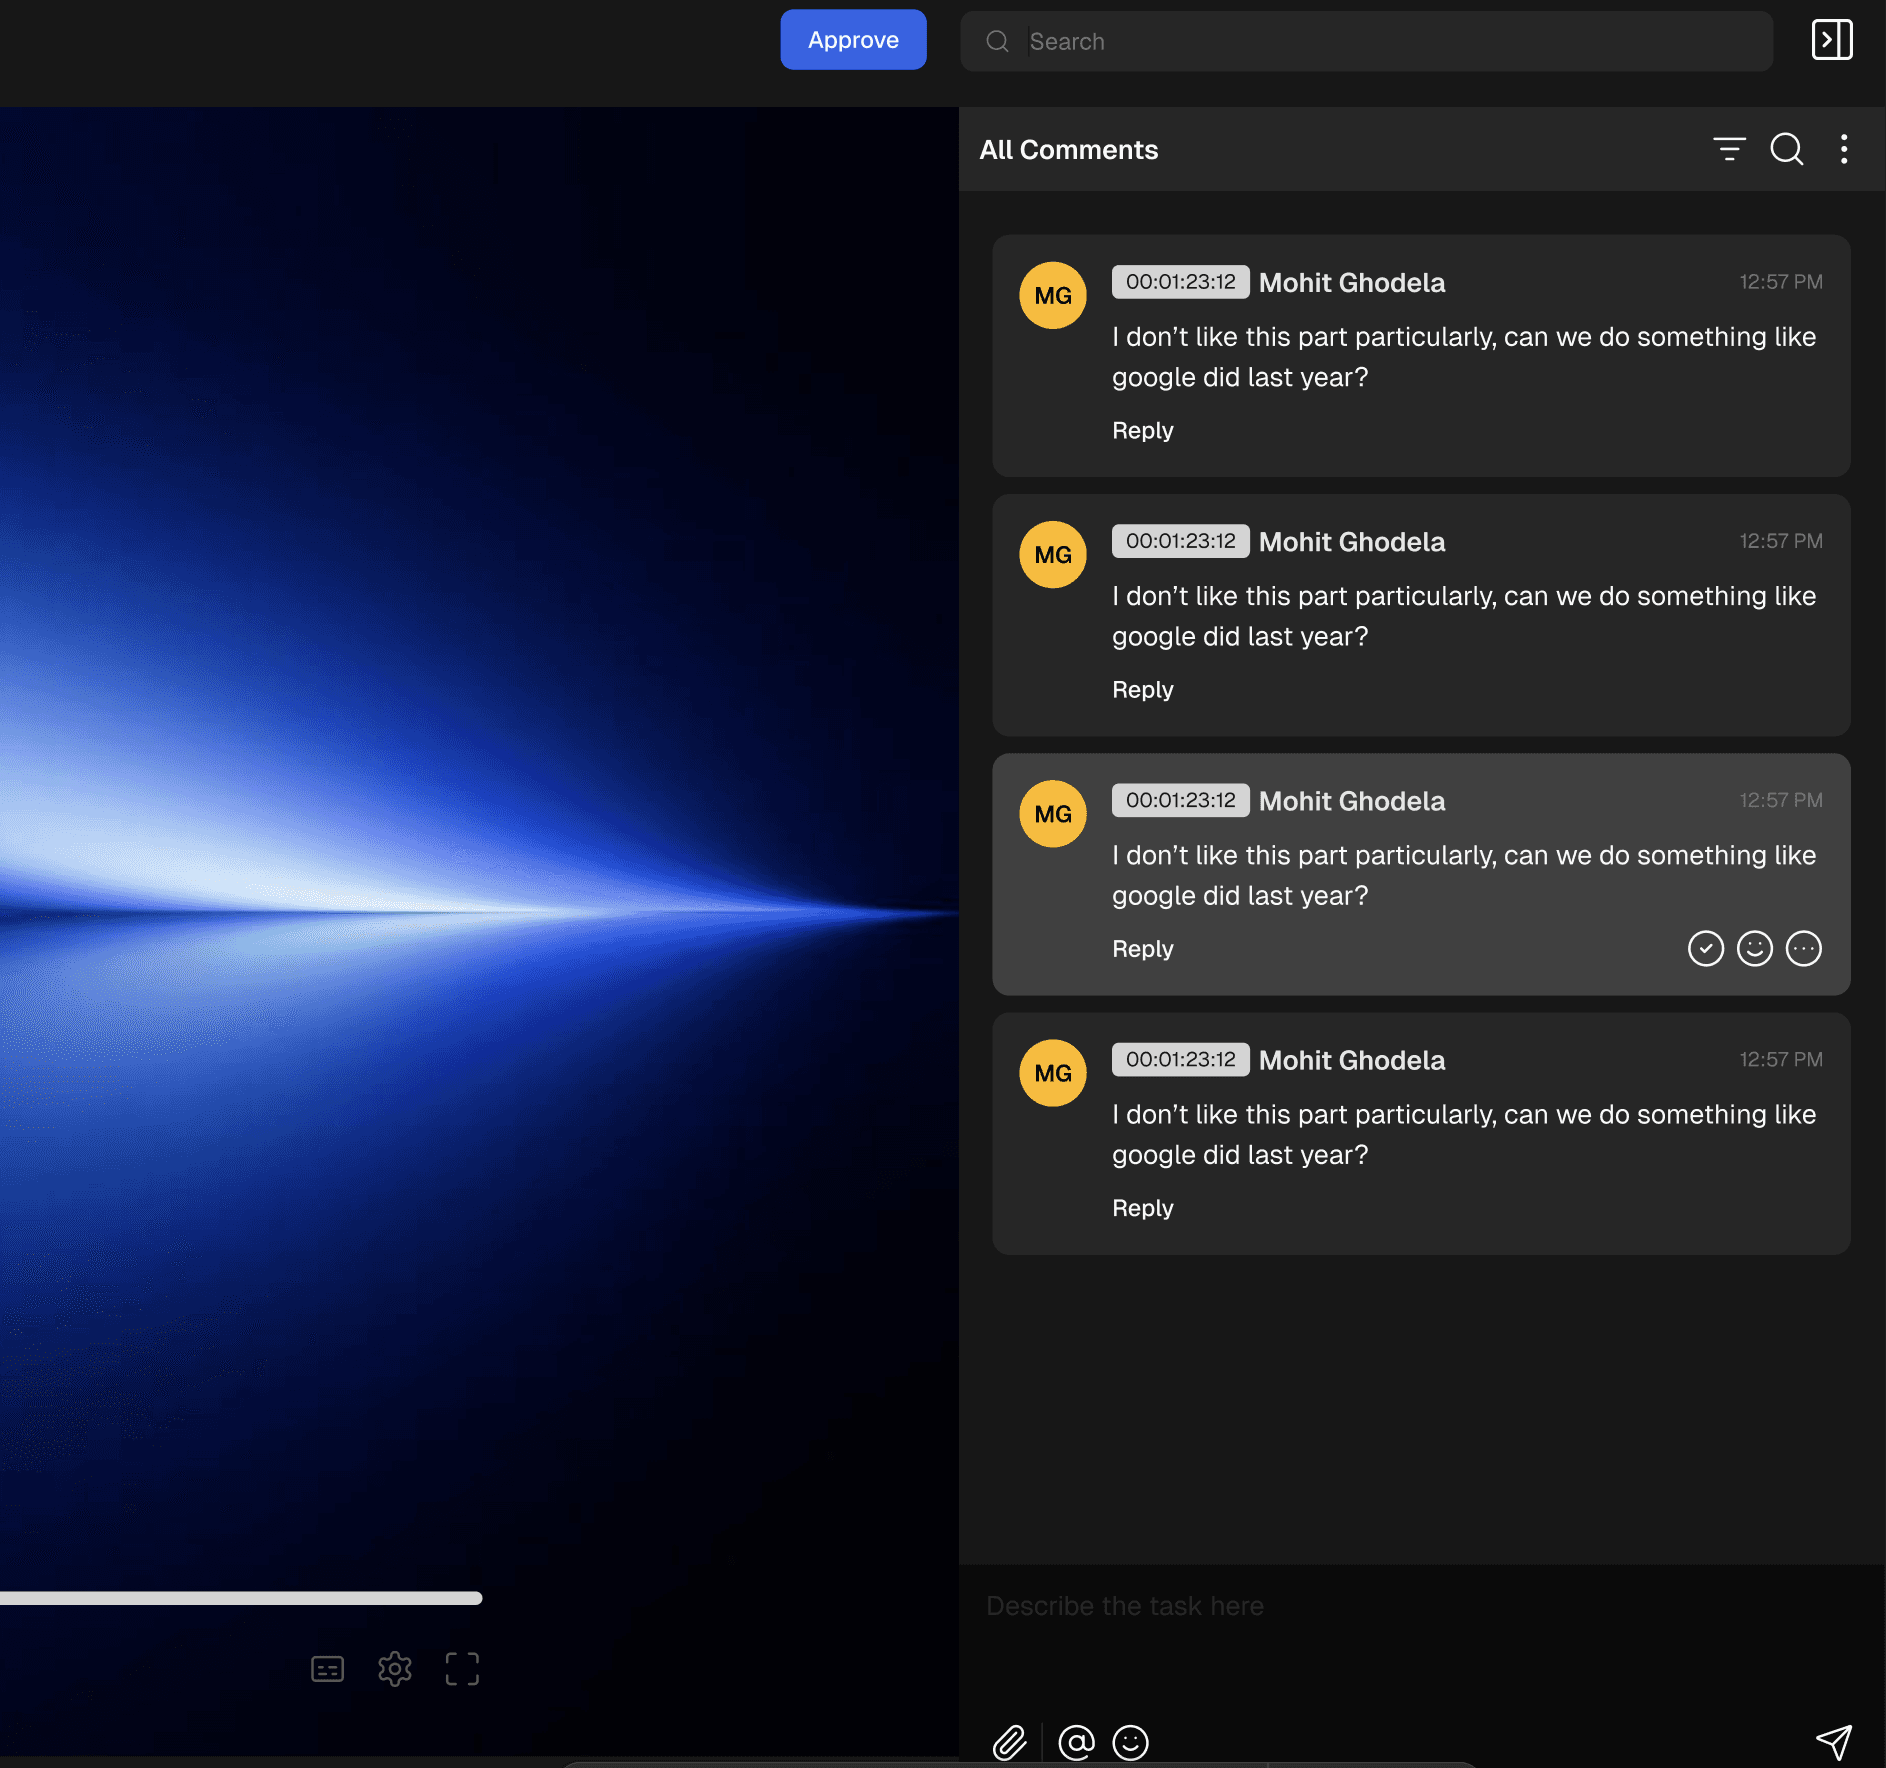Viewport: 1886px width, 1768px height.
Task: React with an emoji to the highlighted comment
Action: click(1755, 948)
